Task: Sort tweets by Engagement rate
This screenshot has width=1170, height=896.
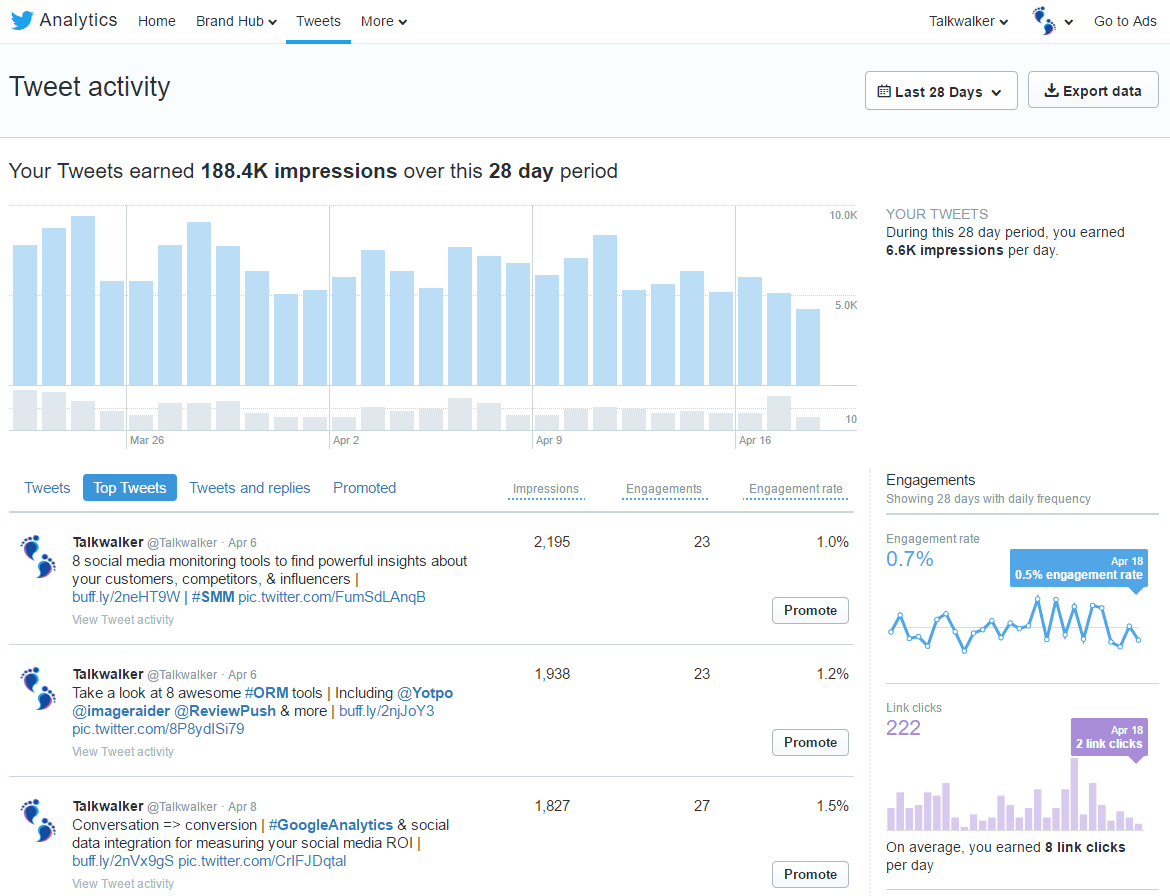Action: [x=795, y=490]
